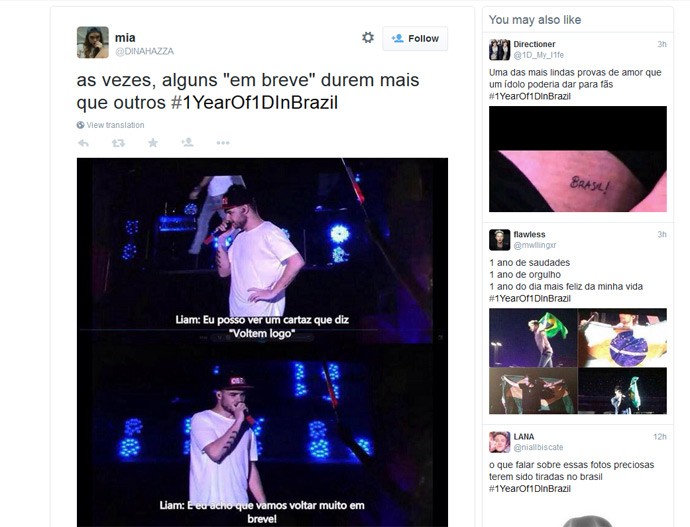Image resolution: width=690 pixels, height=527 pixels.
Task: Open the @DINAHAZZA handle link
Action: [x=144, y=51]
